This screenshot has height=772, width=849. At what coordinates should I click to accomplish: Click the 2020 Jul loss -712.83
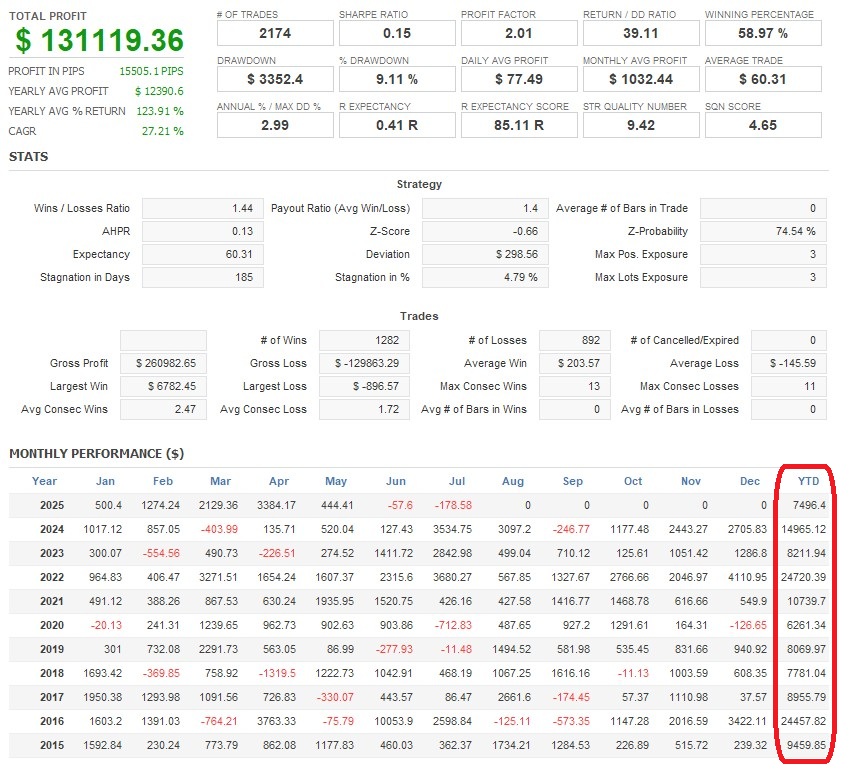pyautogui.click(x=454, y=625)
